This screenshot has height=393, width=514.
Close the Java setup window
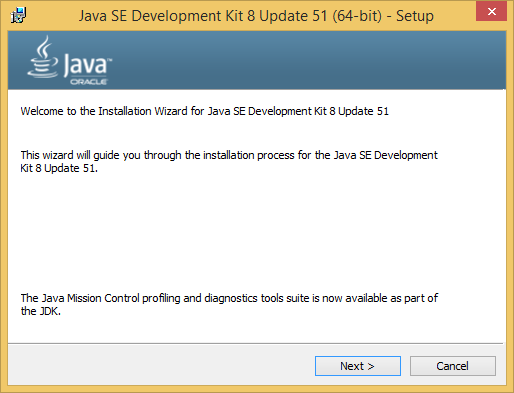coord(491,12)
